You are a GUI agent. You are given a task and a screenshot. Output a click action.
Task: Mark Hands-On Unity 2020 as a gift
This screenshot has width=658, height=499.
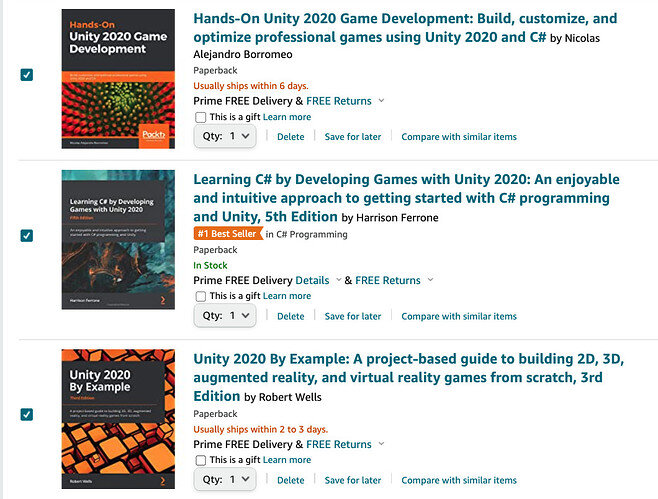coord(201,117)
